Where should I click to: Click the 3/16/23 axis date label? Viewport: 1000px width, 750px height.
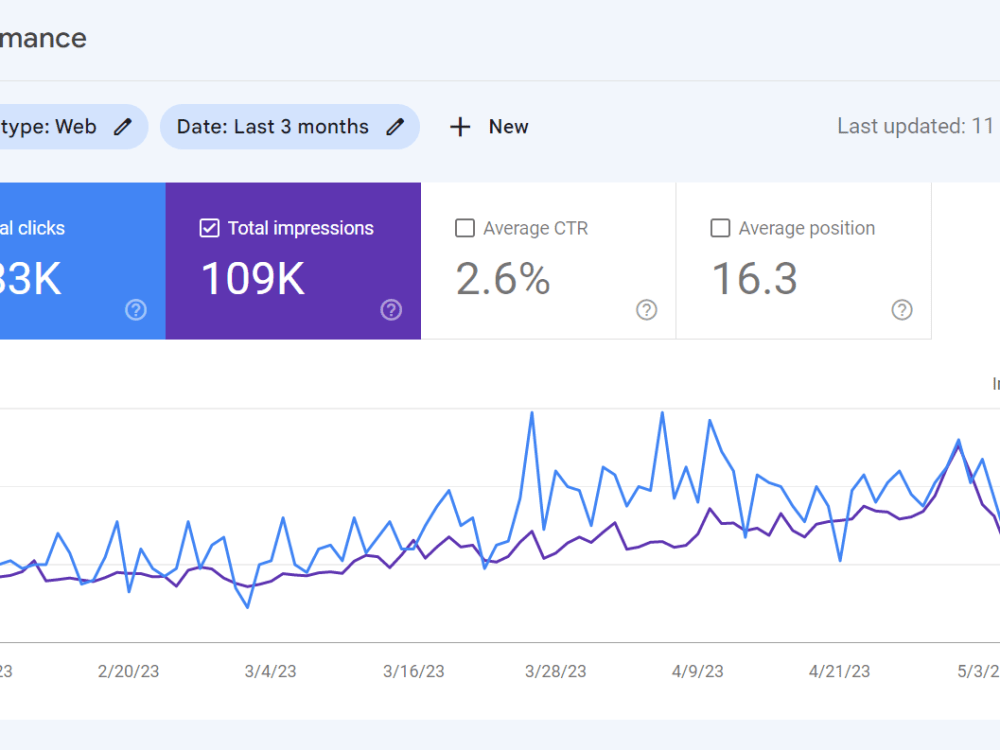coord(413,671)
